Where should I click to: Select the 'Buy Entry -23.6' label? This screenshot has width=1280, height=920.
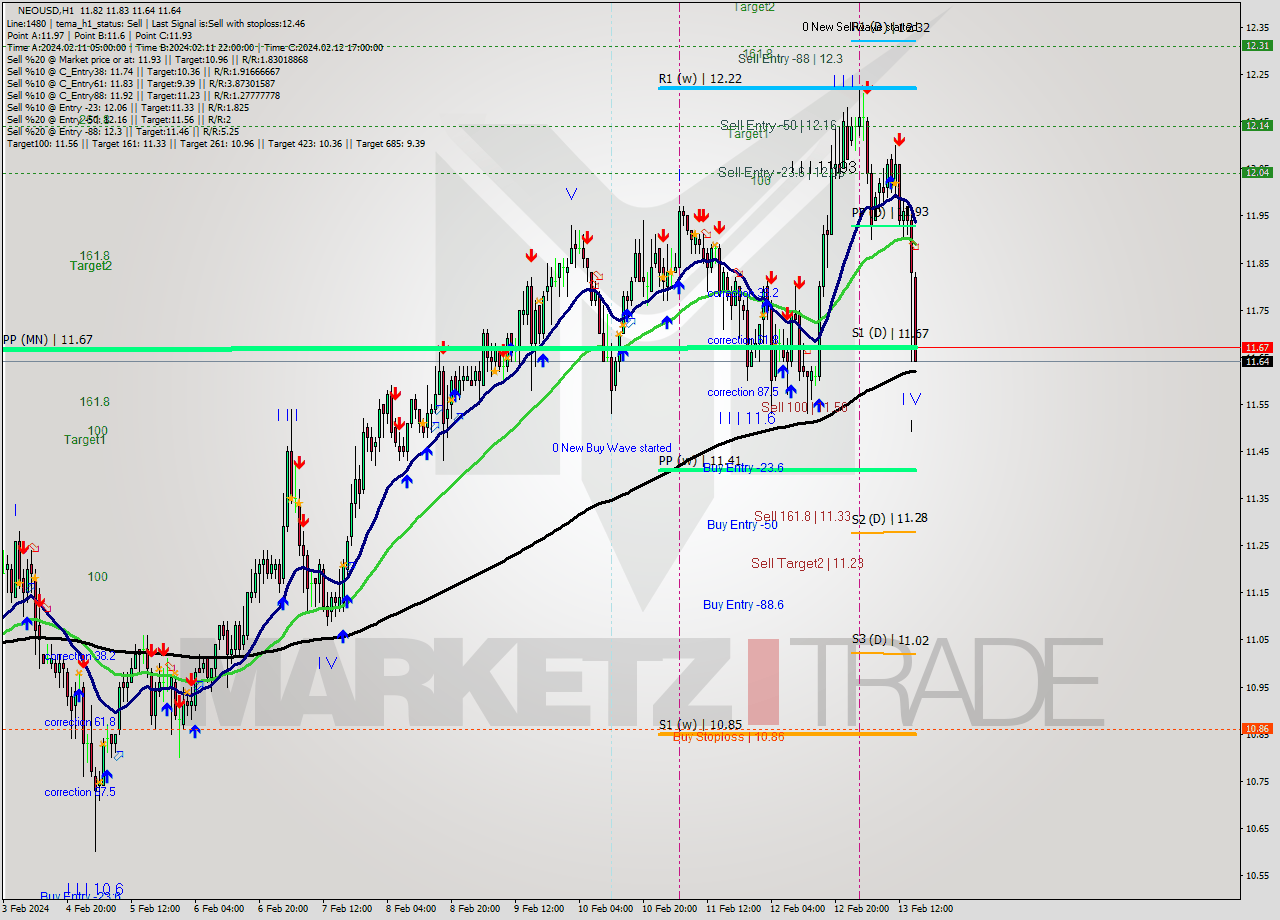743,467
